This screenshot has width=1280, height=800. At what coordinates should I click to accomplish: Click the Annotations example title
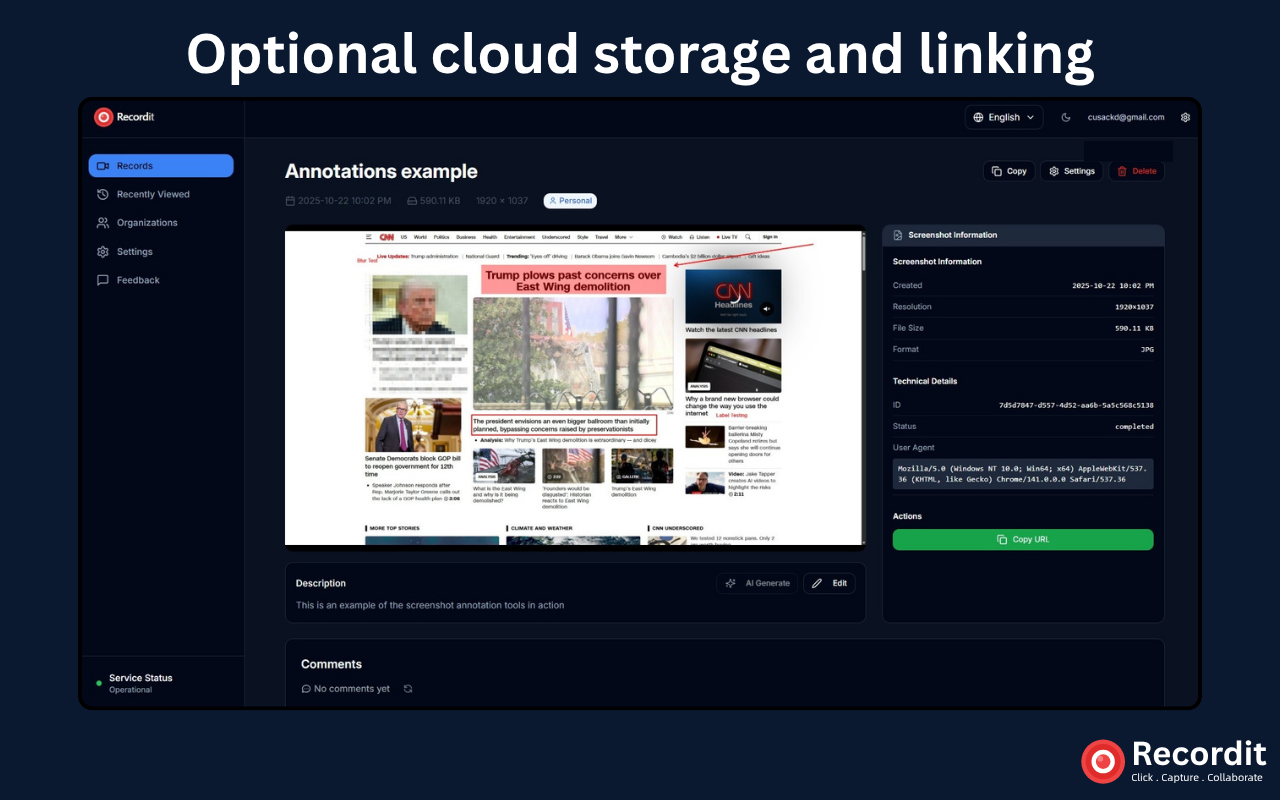pos(381,171)
